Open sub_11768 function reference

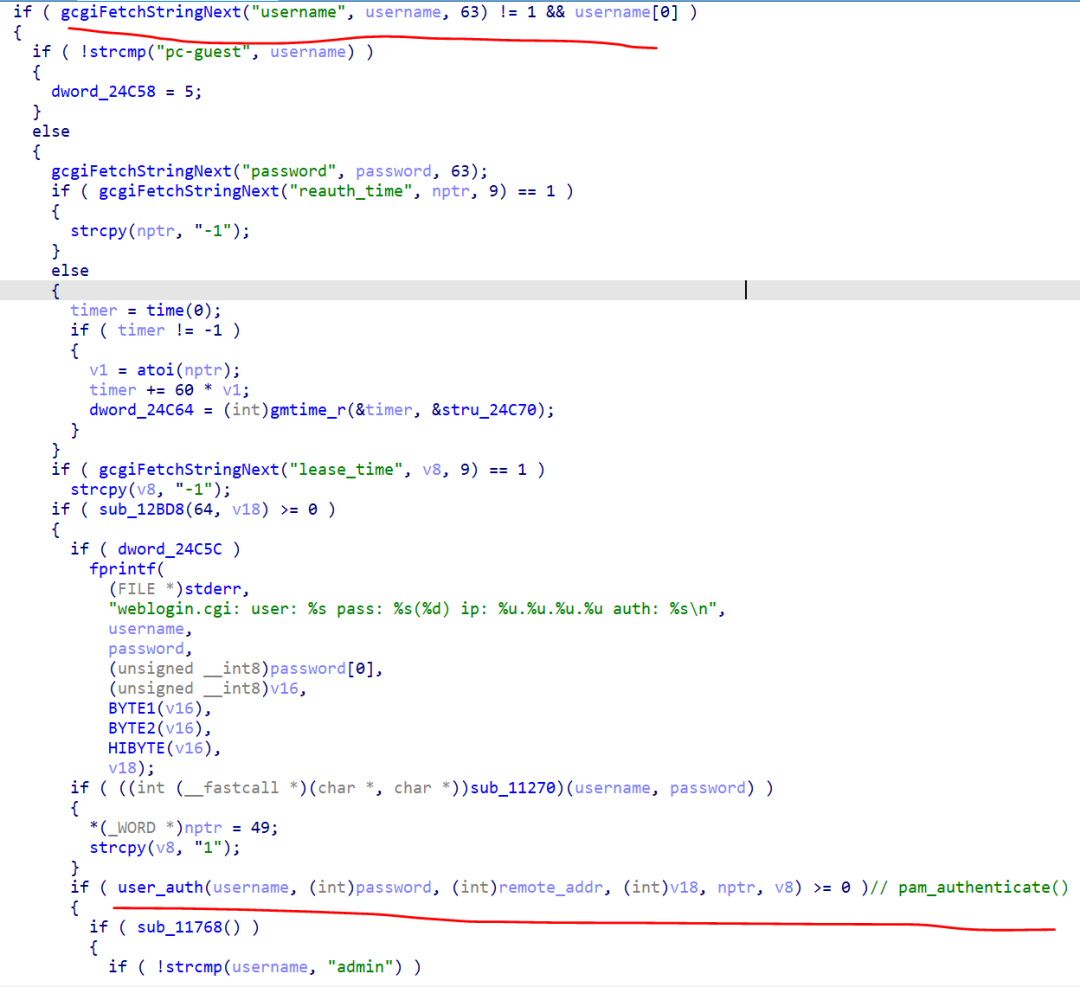tap(179, 927)
